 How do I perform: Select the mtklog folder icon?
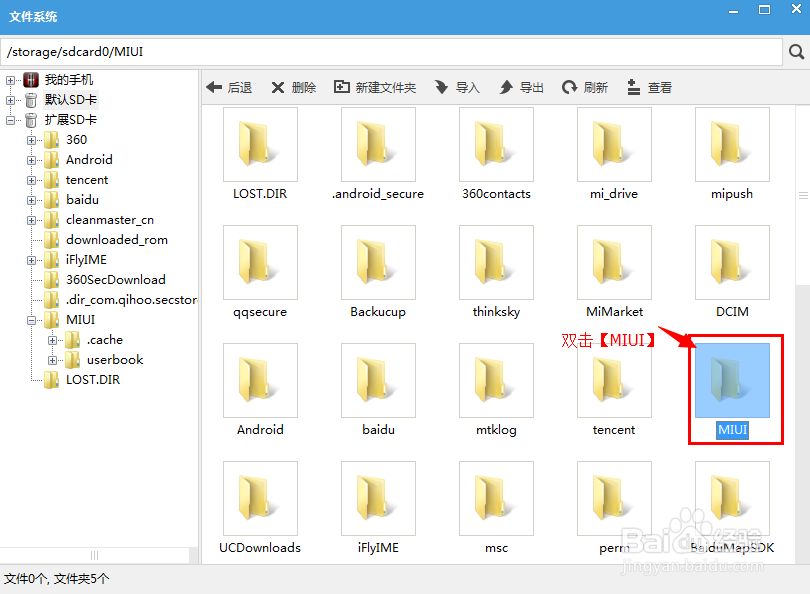(496, 380)
